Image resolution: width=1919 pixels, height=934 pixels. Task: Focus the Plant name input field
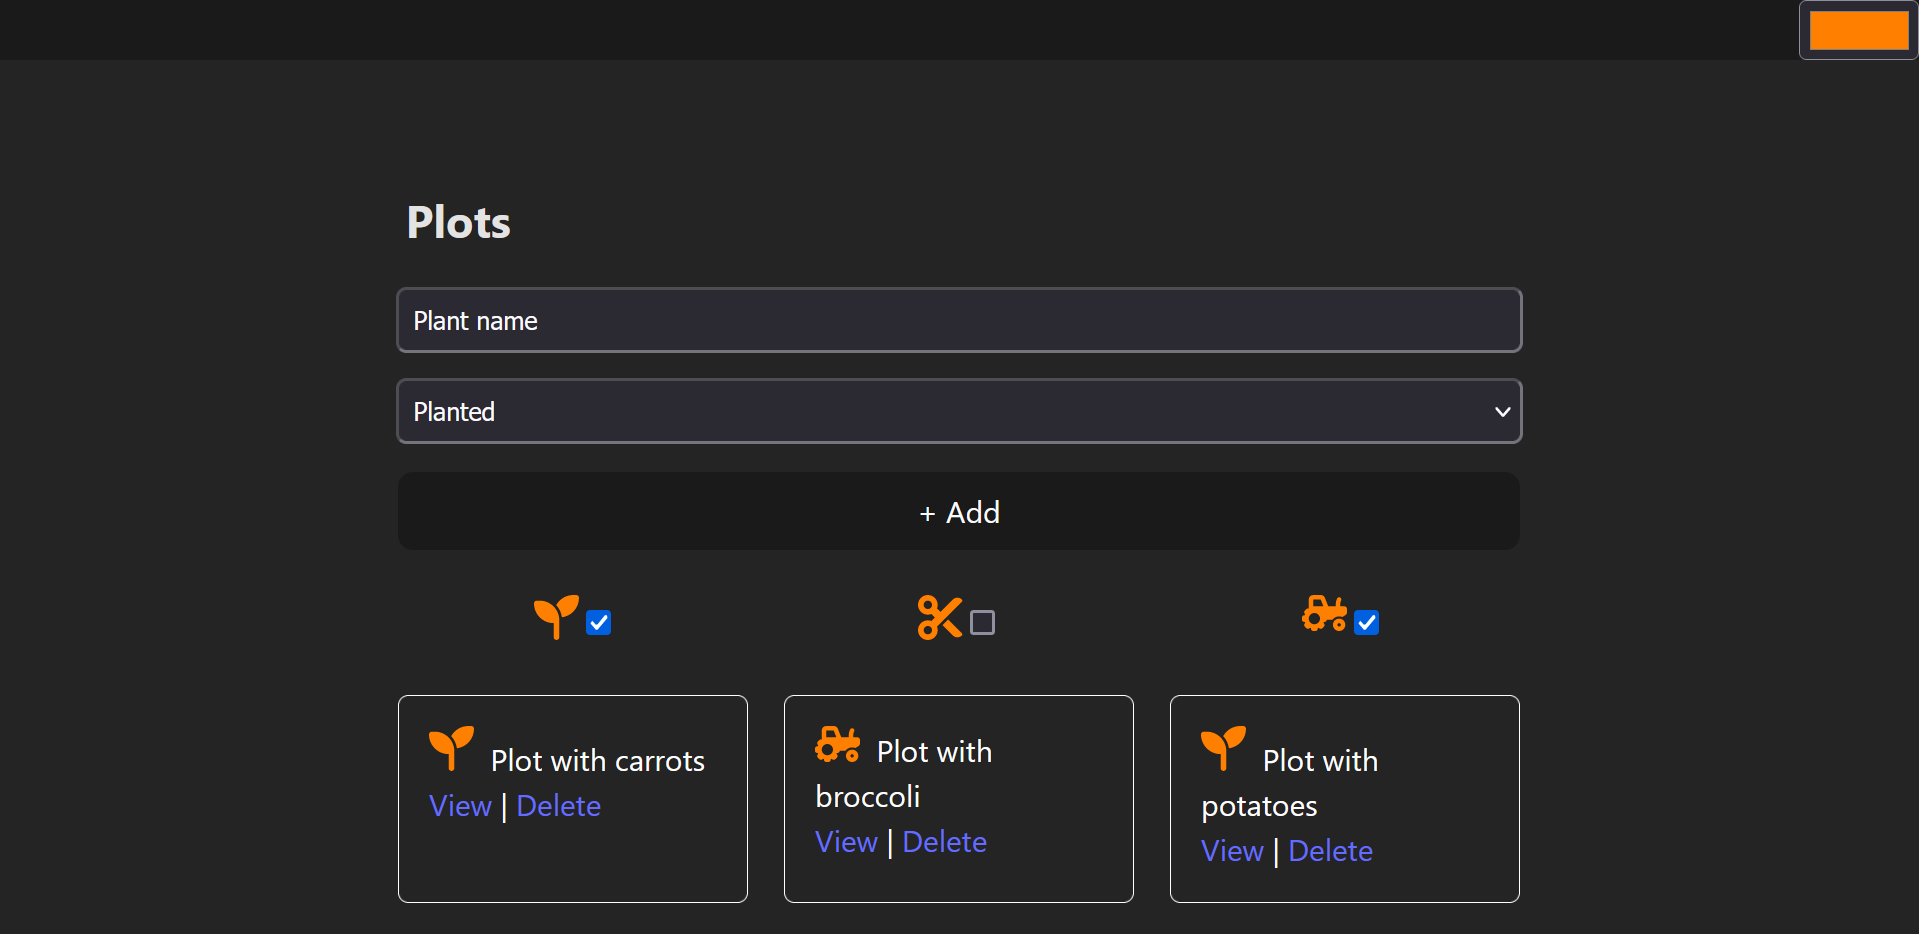click(x=958, y=320)
